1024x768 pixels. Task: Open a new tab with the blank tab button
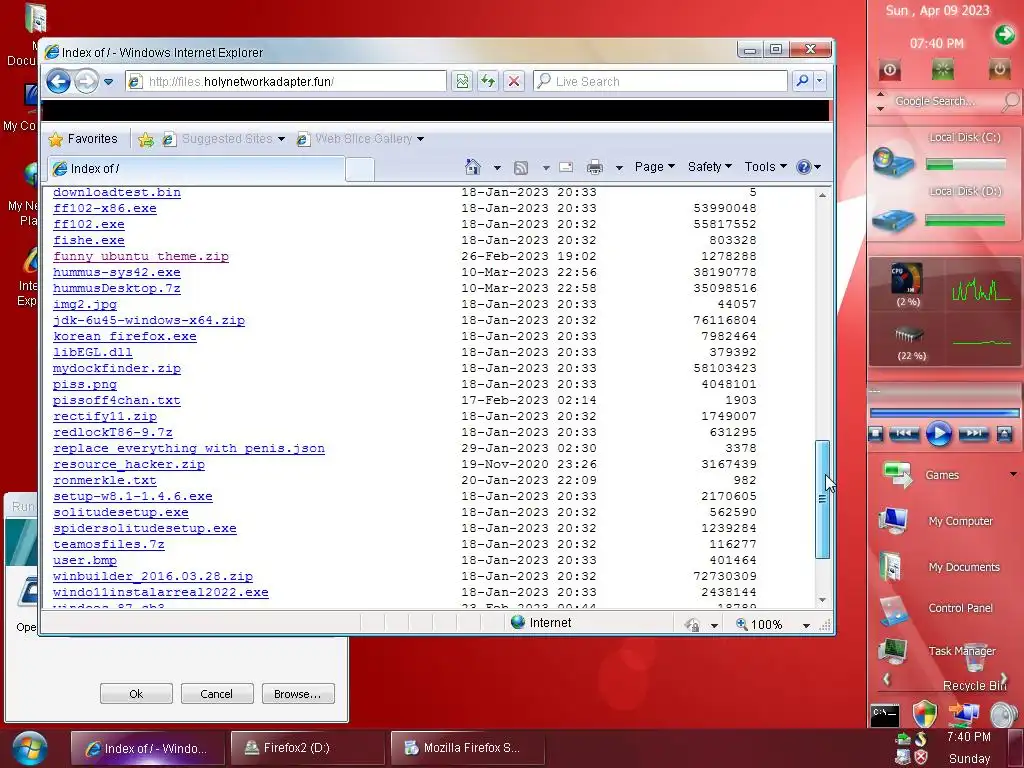(x=359, y=169)
